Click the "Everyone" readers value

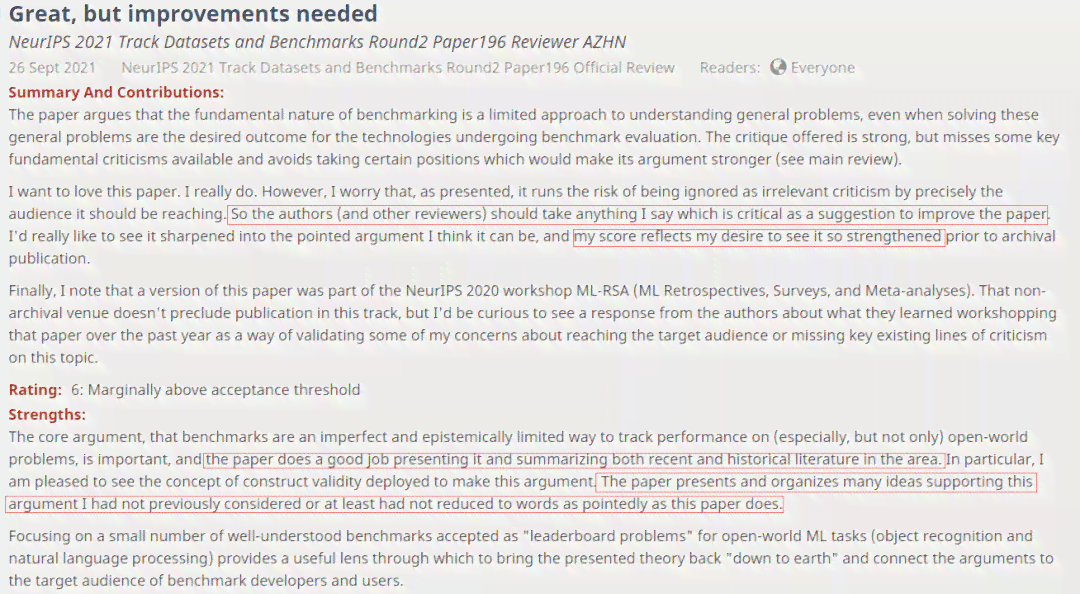tap(822, 68)
